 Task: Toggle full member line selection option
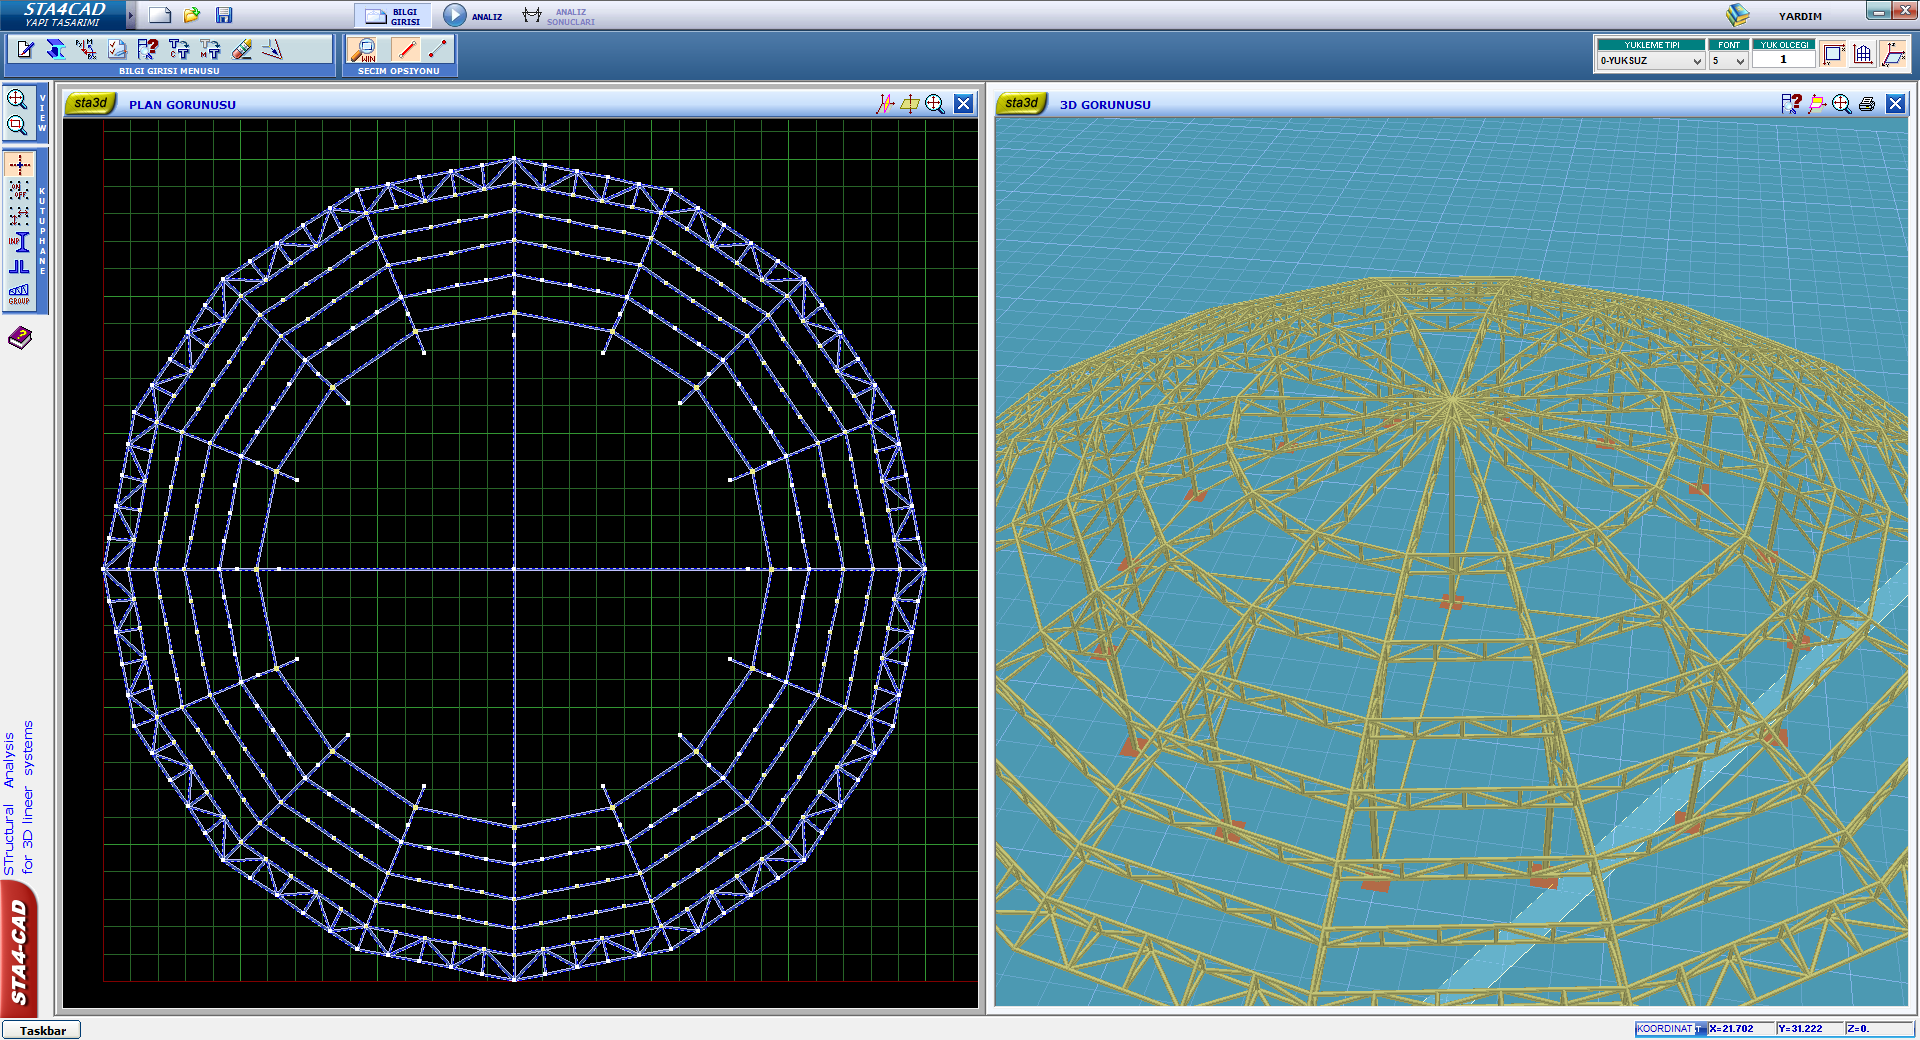coord(405,49)
